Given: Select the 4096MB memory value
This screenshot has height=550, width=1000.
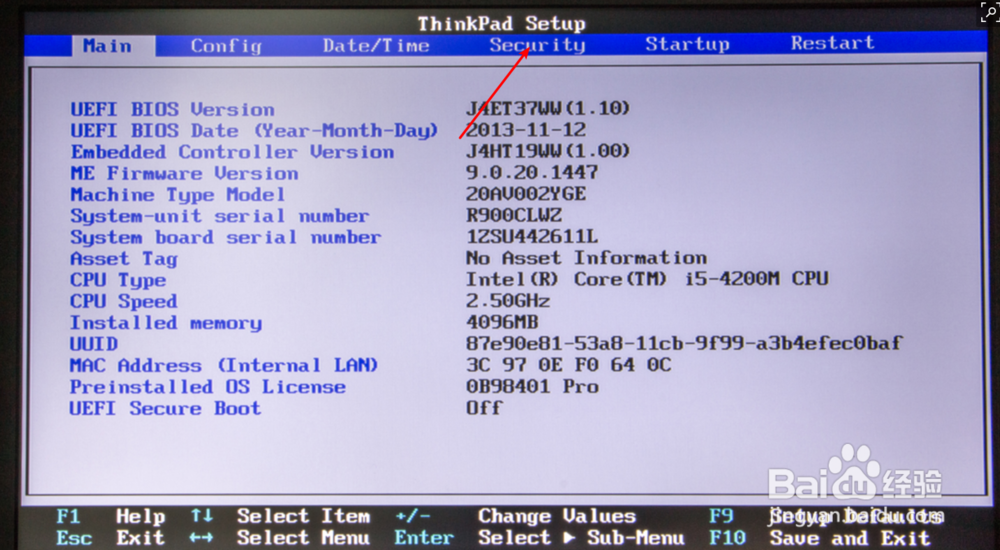Looking at the screenshot, I should (502, 321).
